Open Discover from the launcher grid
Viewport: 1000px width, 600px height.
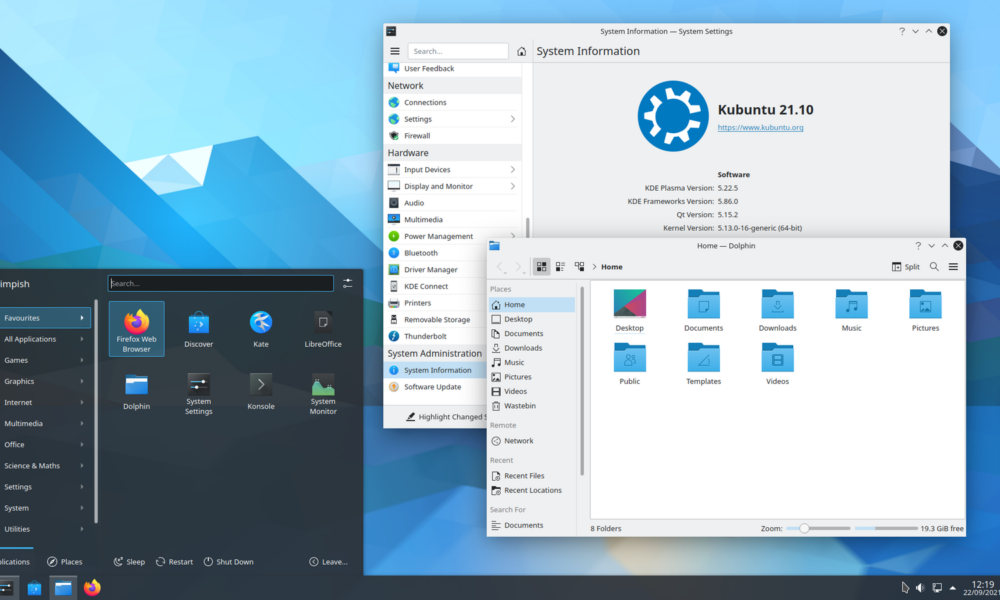tap(198, 329)
